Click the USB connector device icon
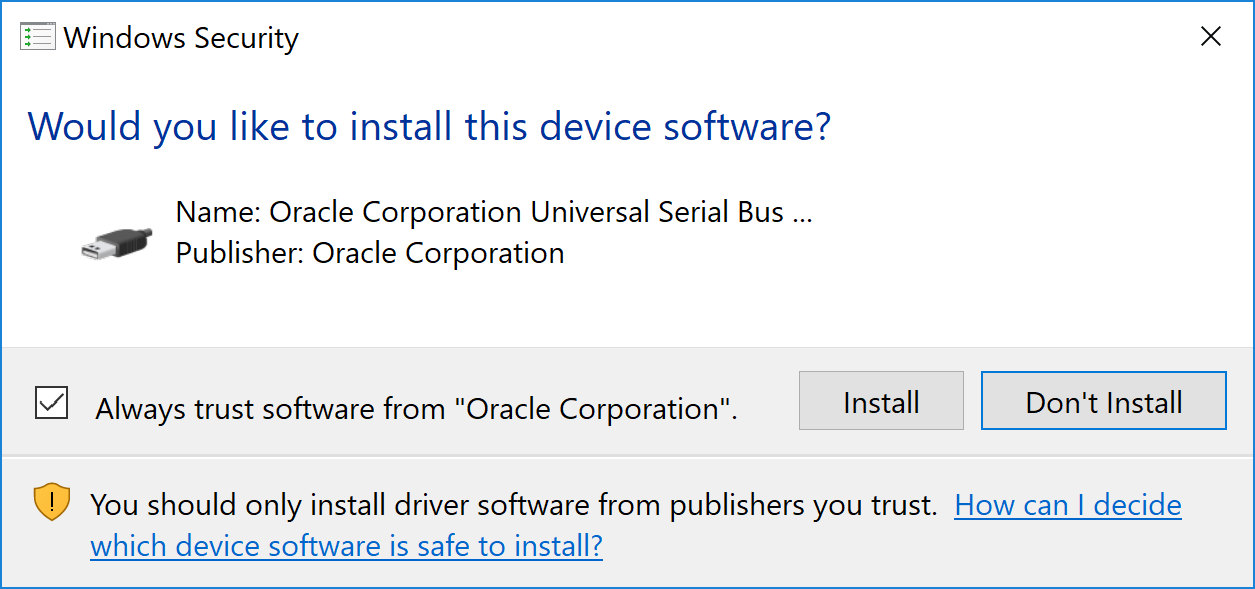The image size is (1255, 589). (x=117, y=241)
